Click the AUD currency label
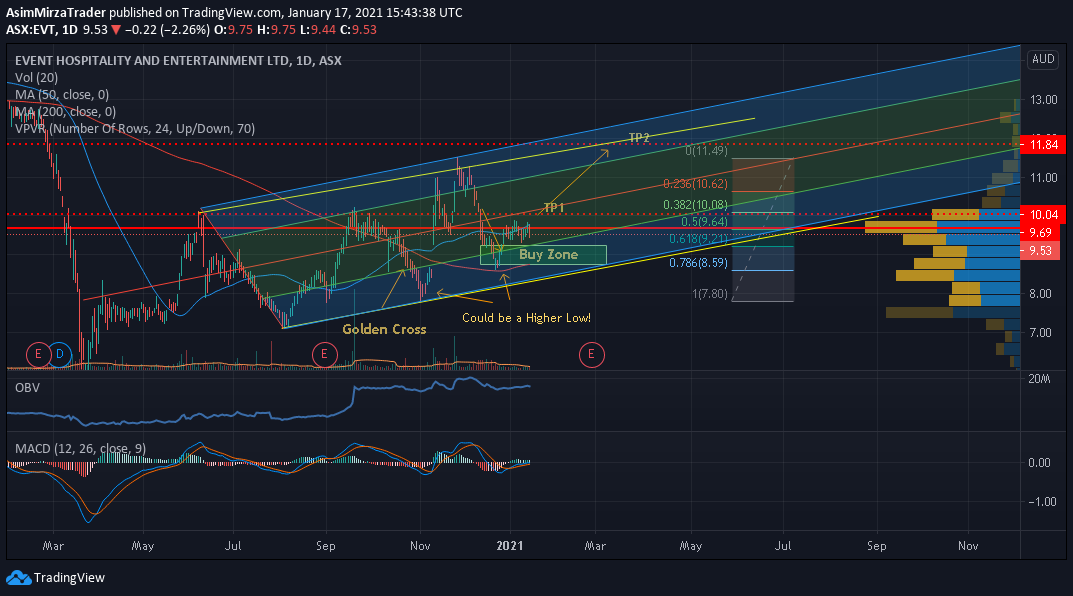This screenshot has height=596, width=1073. pyautogui.click(x=1043, y=59)
